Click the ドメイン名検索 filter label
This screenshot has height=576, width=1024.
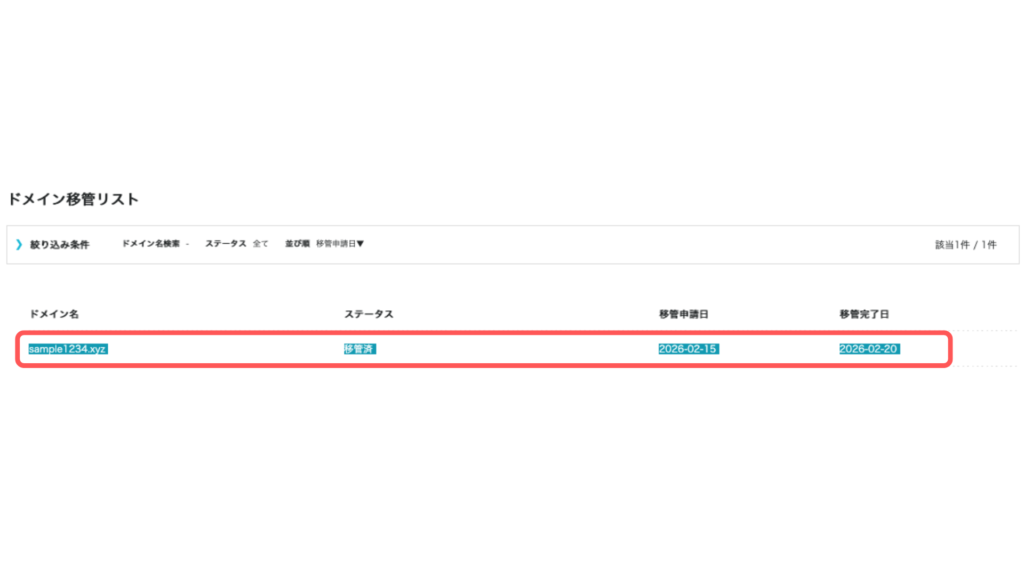(x=151, y=244)
